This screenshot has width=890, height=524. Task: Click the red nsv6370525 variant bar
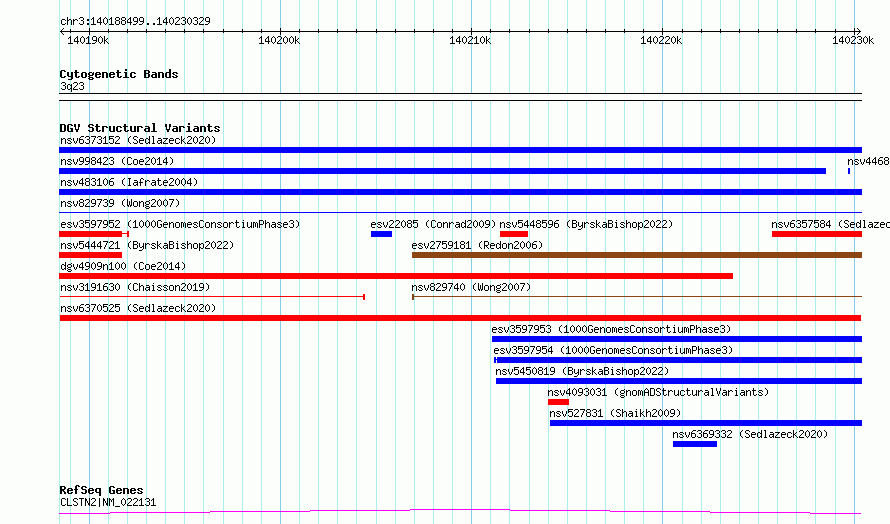[460, 318]
